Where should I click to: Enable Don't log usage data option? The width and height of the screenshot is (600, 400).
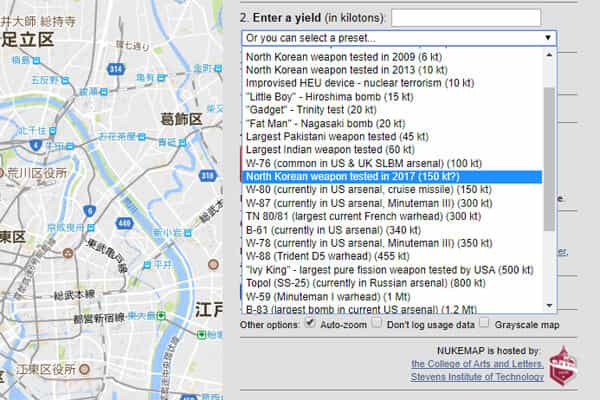tap(378, 323)
